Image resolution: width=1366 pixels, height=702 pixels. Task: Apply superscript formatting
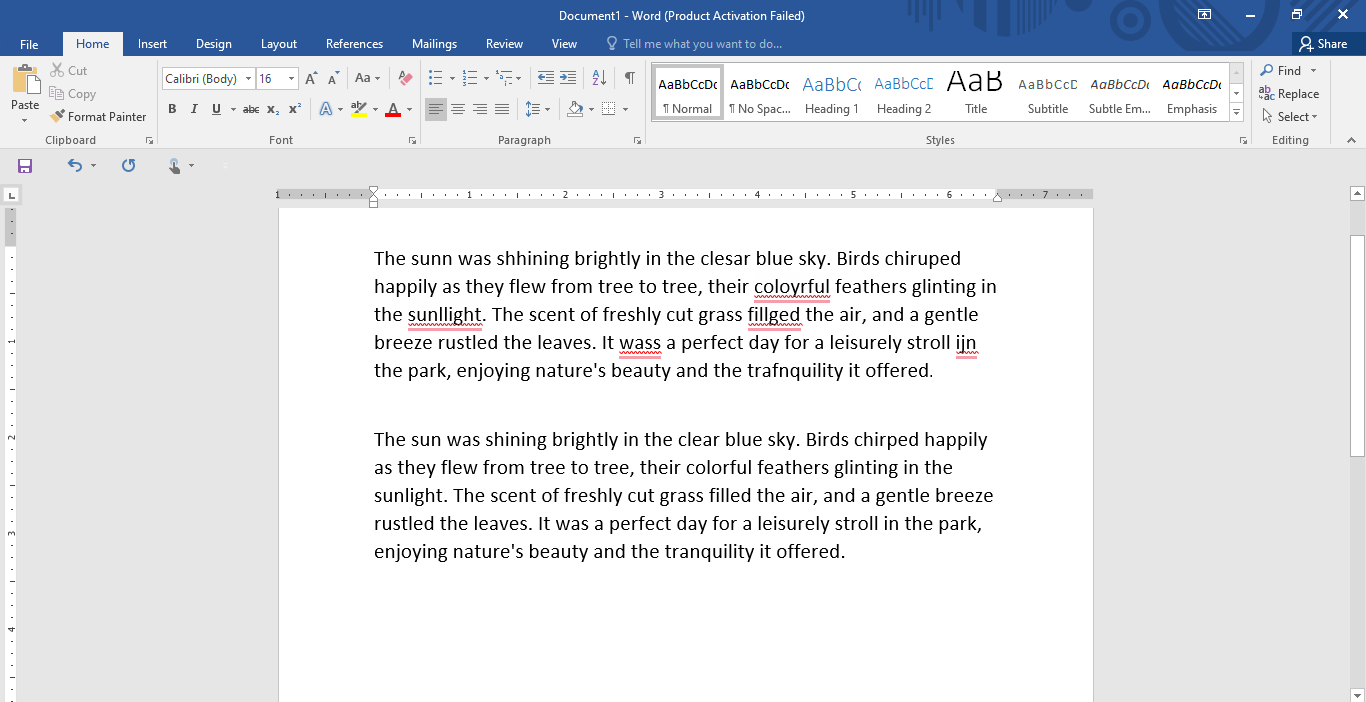pyautogui.click(x=295, y=109)
